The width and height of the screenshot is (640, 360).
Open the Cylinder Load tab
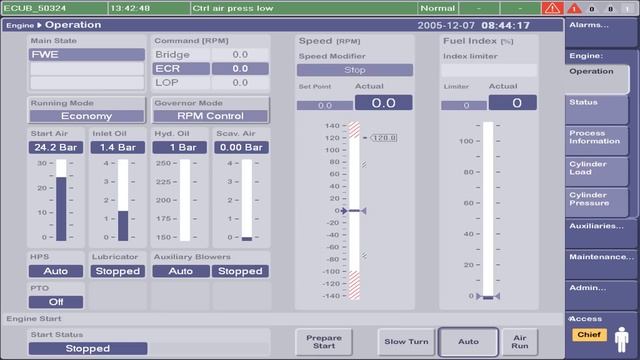click(596, 171)
